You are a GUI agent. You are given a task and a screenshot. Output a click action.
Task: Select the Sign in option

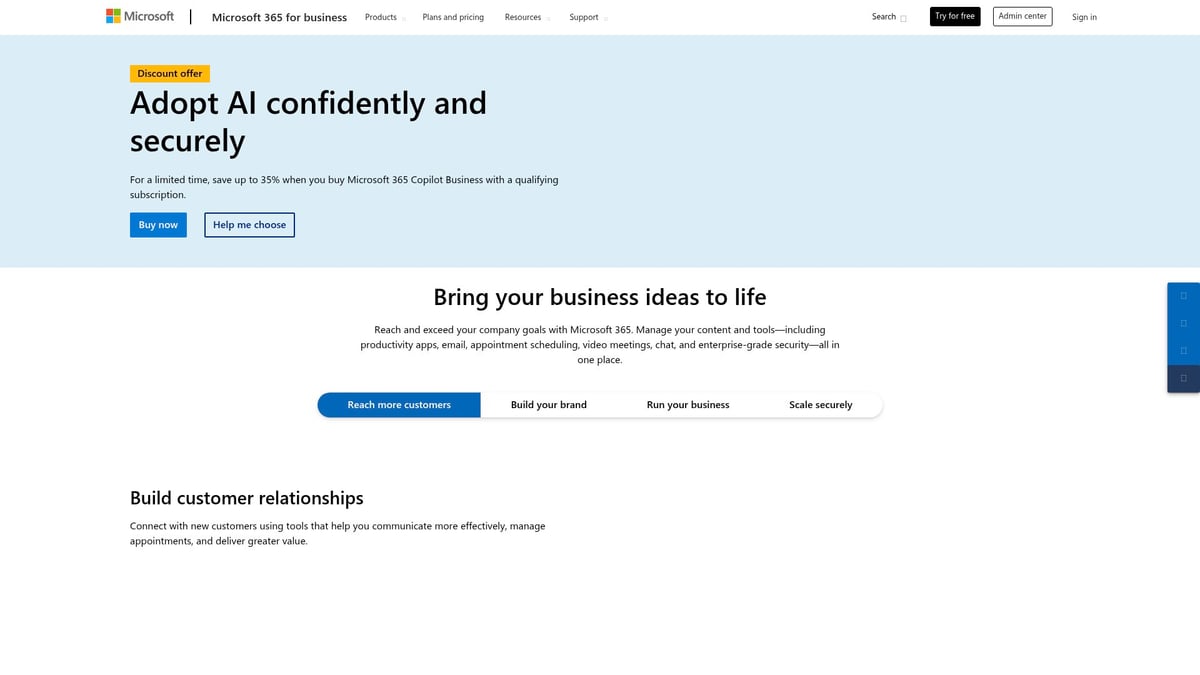click(1084, 17)
